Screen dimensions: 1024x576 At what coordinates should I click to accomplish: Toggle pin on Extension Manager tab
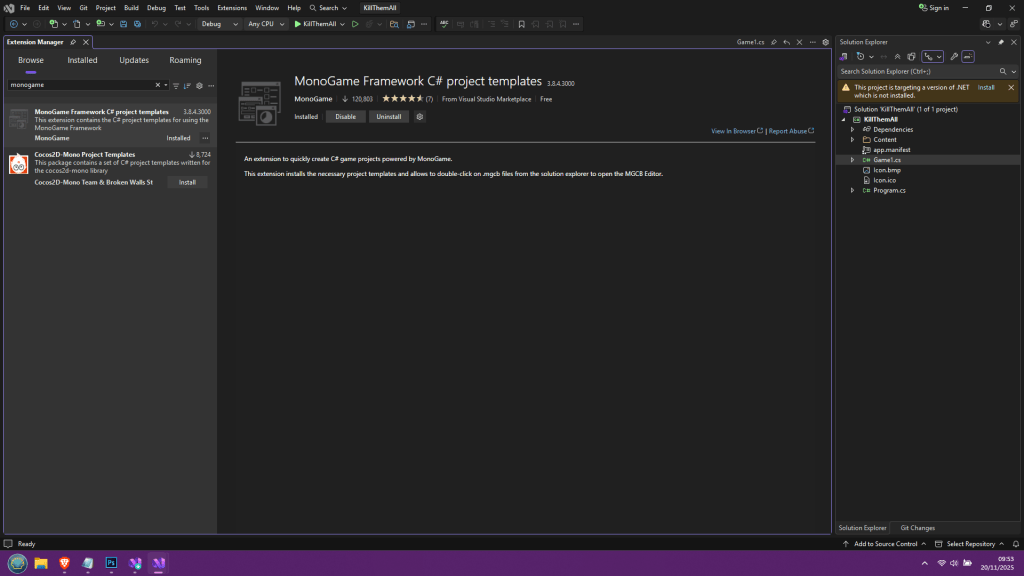click(x=73, y=43)
